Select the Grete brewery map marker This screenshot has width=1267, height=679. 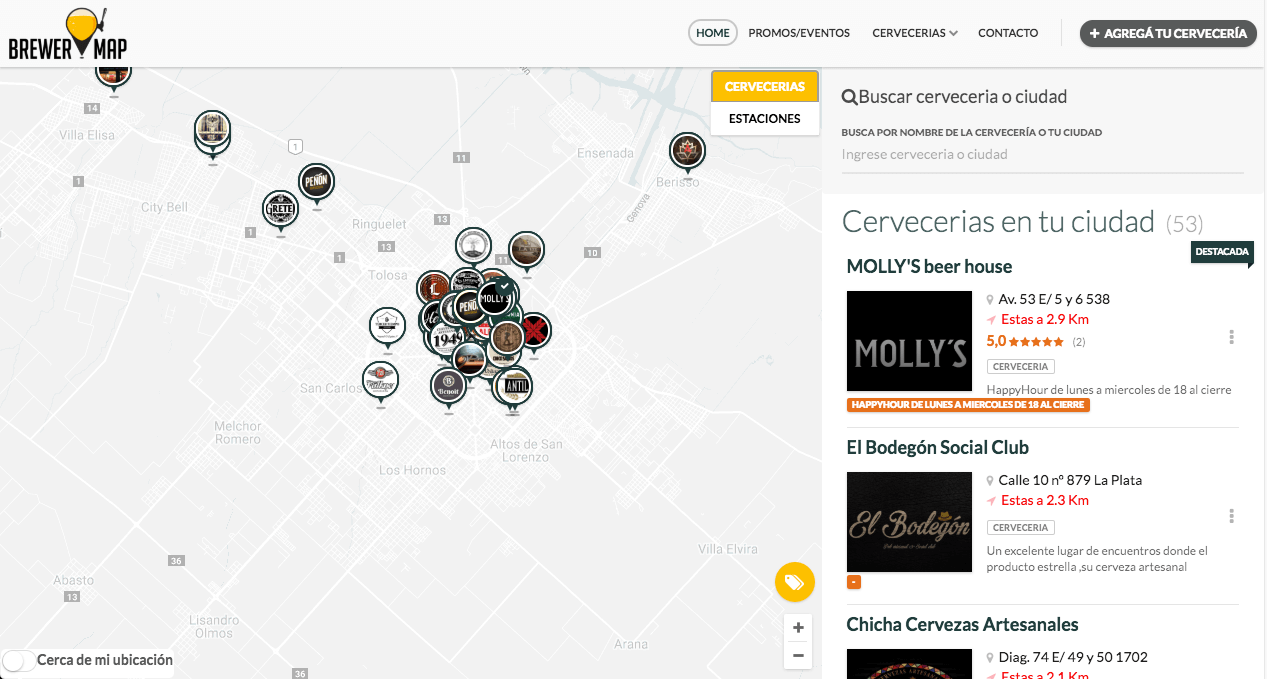point(280,209)
